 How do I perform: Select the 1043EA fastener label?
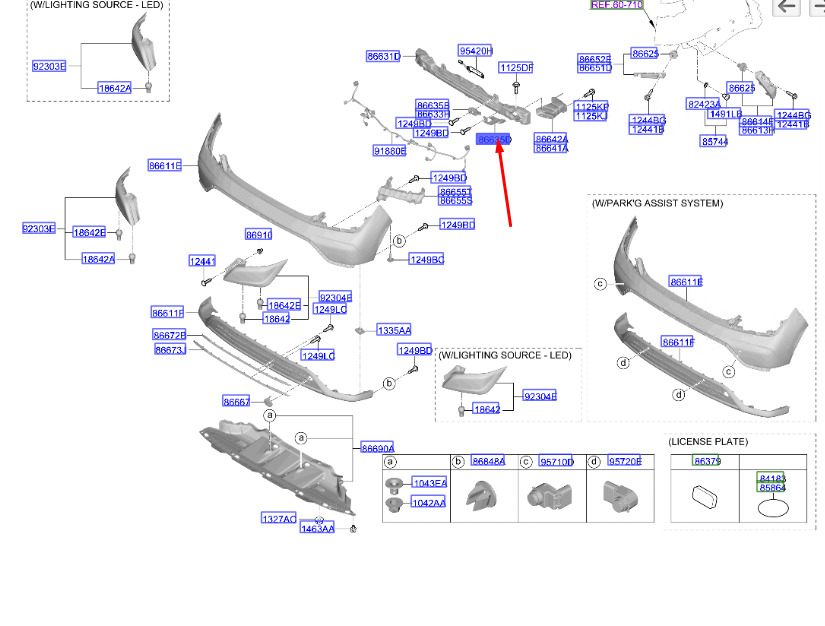(x=428, y=483)
